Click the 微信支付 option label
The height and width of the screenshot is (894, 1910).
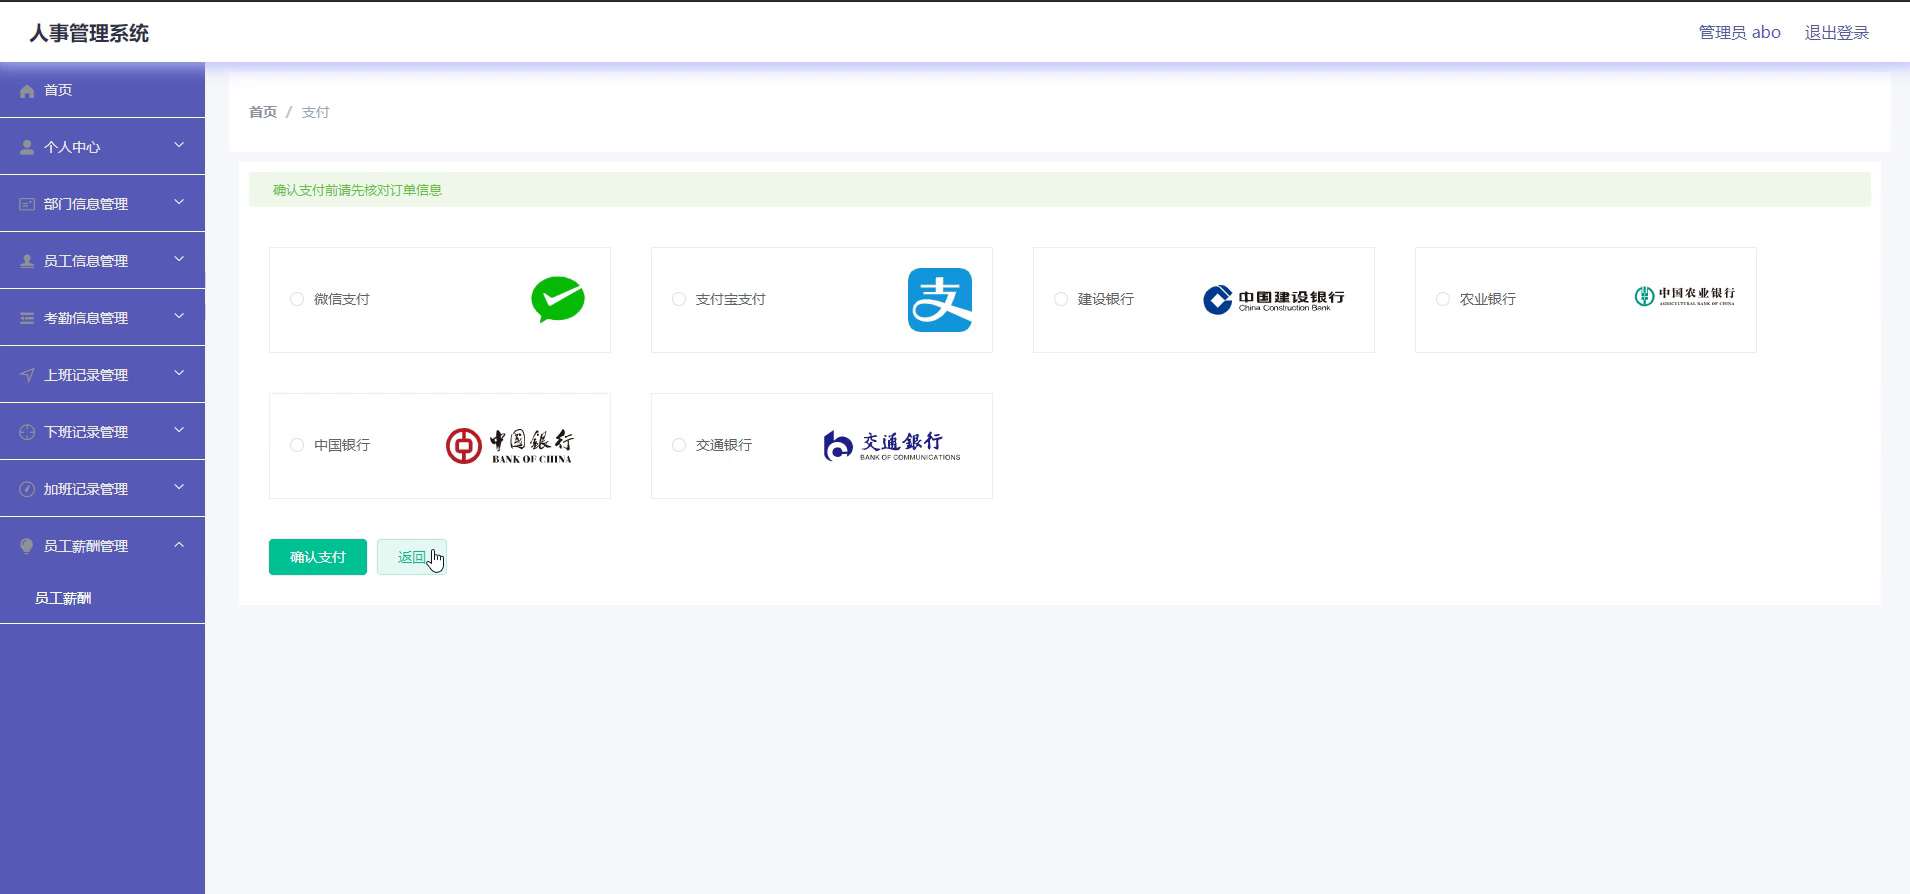[x=342, y=299]
